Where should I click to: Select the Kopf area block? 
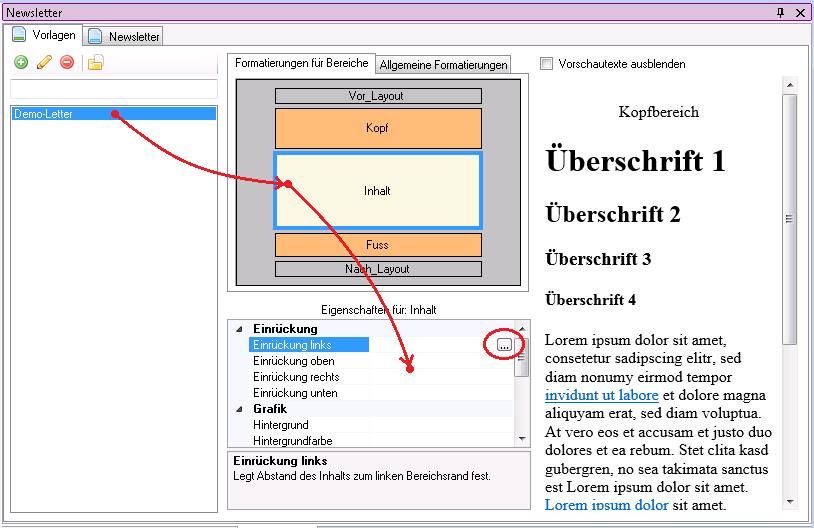[378, 128]
